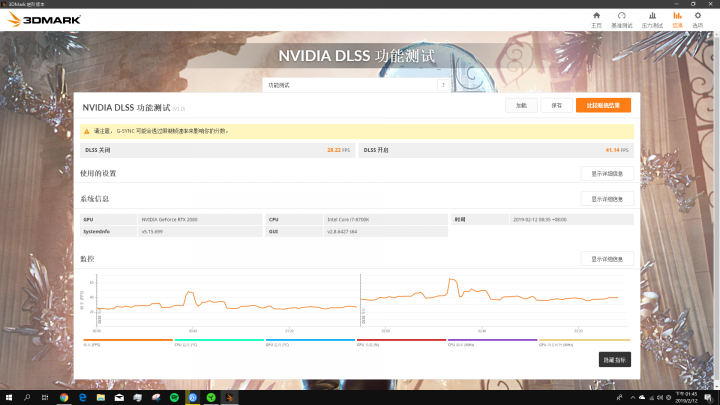Open the orange Results tab
720x405 pixels.
coord(677,20)
